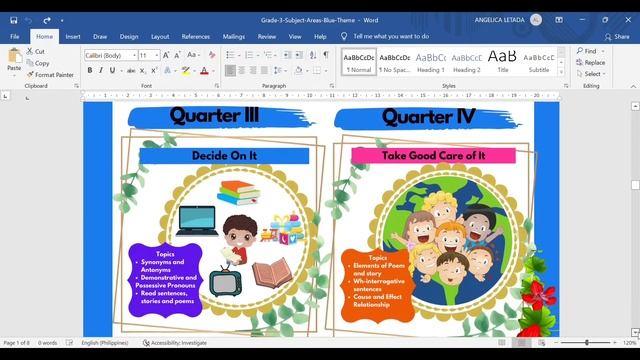Apply red font color

(204, 71)
